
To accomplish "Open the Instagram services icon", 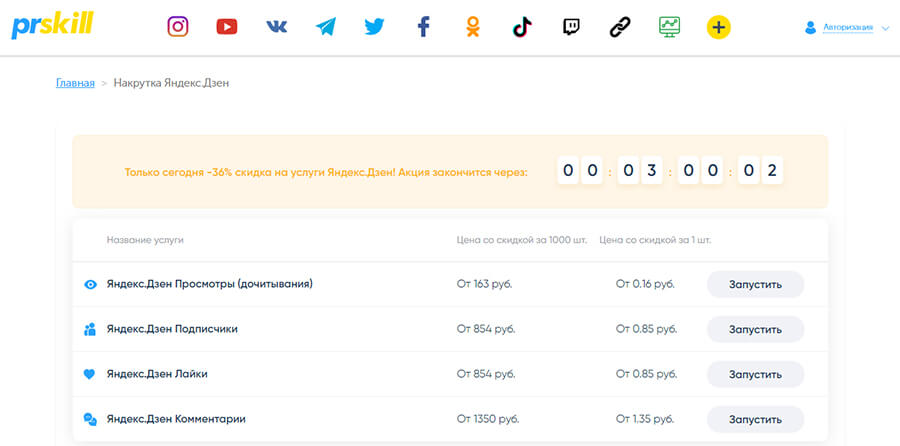I will (178, 27).
